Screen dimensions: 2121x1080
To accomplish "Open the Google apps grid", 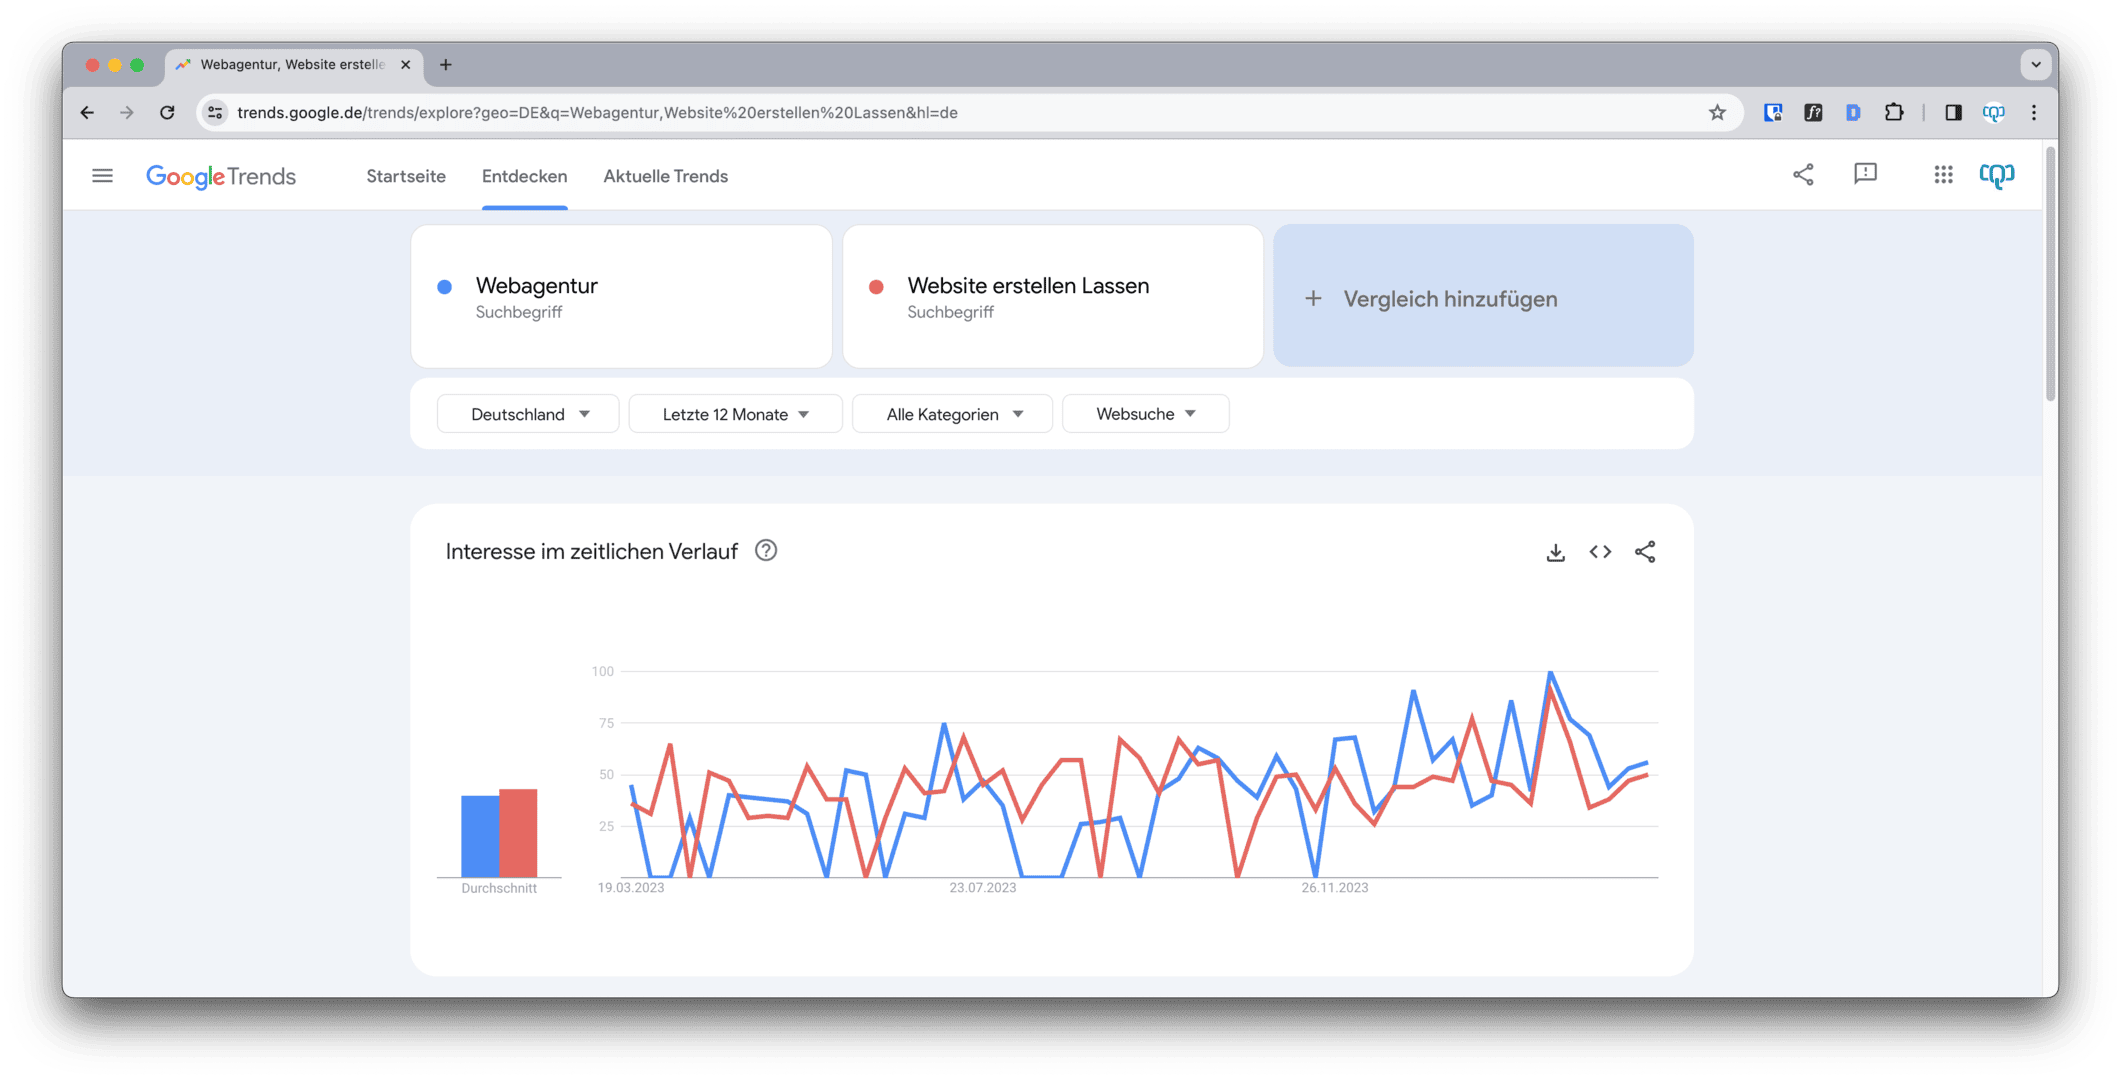I will point(1943,175).
